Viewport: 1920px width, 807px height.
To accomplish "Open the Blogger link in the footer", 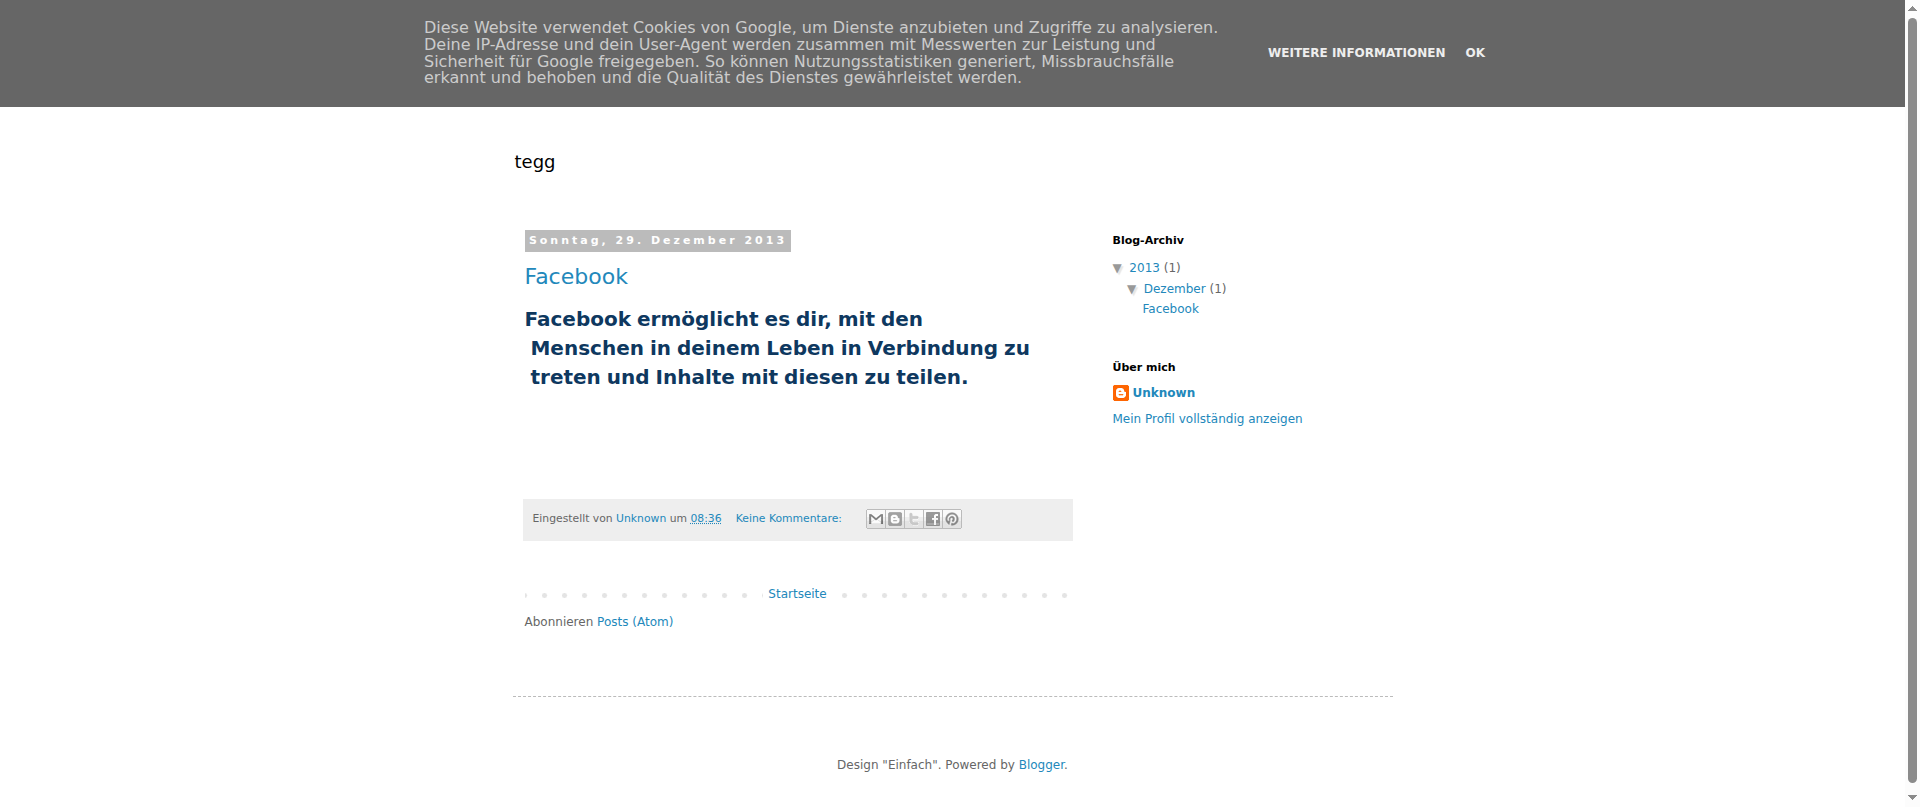I will point(1041,765).
